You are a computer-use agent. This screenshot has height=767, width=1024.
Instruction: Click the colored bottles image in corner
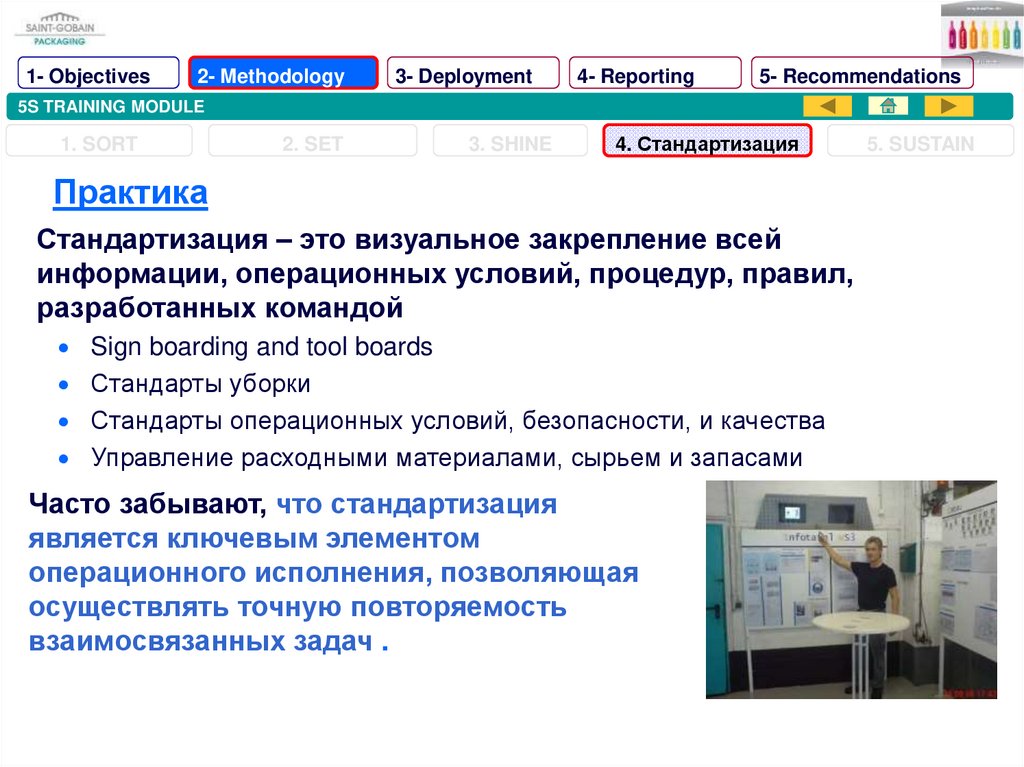(980, 32)
